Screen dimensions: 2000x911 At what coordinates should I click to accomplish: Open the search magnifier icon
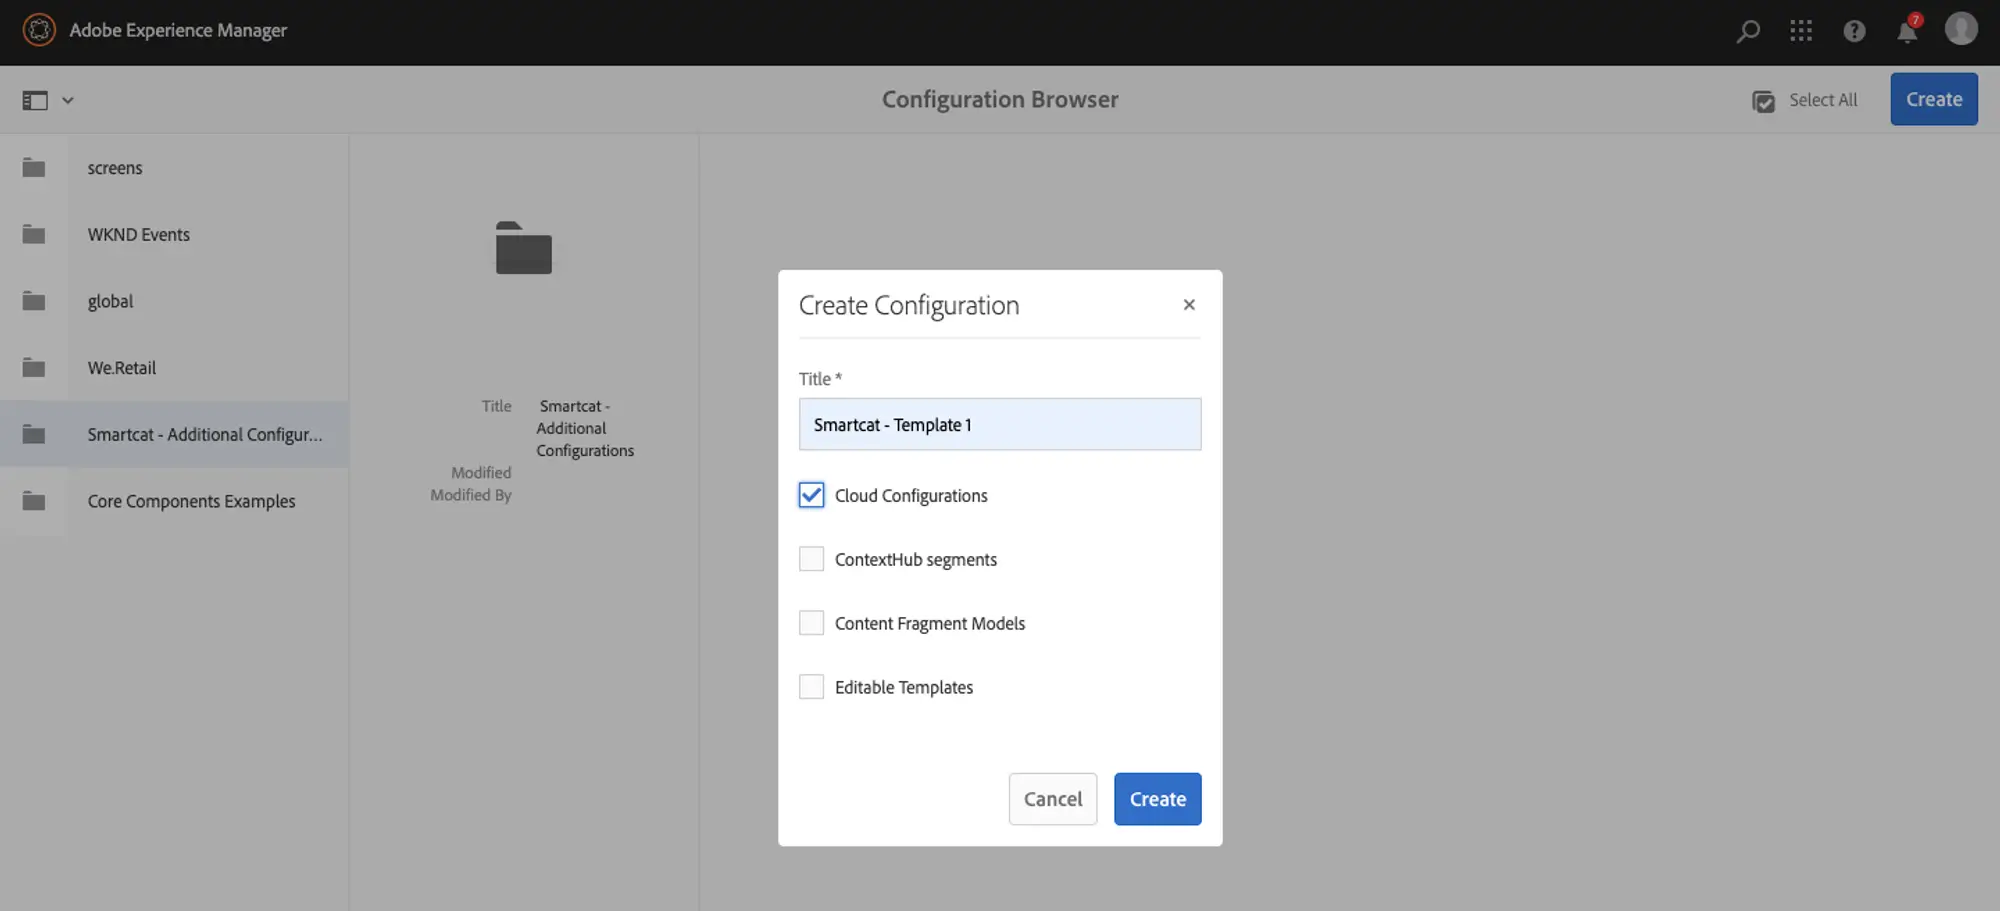(x=1748, y=31)
